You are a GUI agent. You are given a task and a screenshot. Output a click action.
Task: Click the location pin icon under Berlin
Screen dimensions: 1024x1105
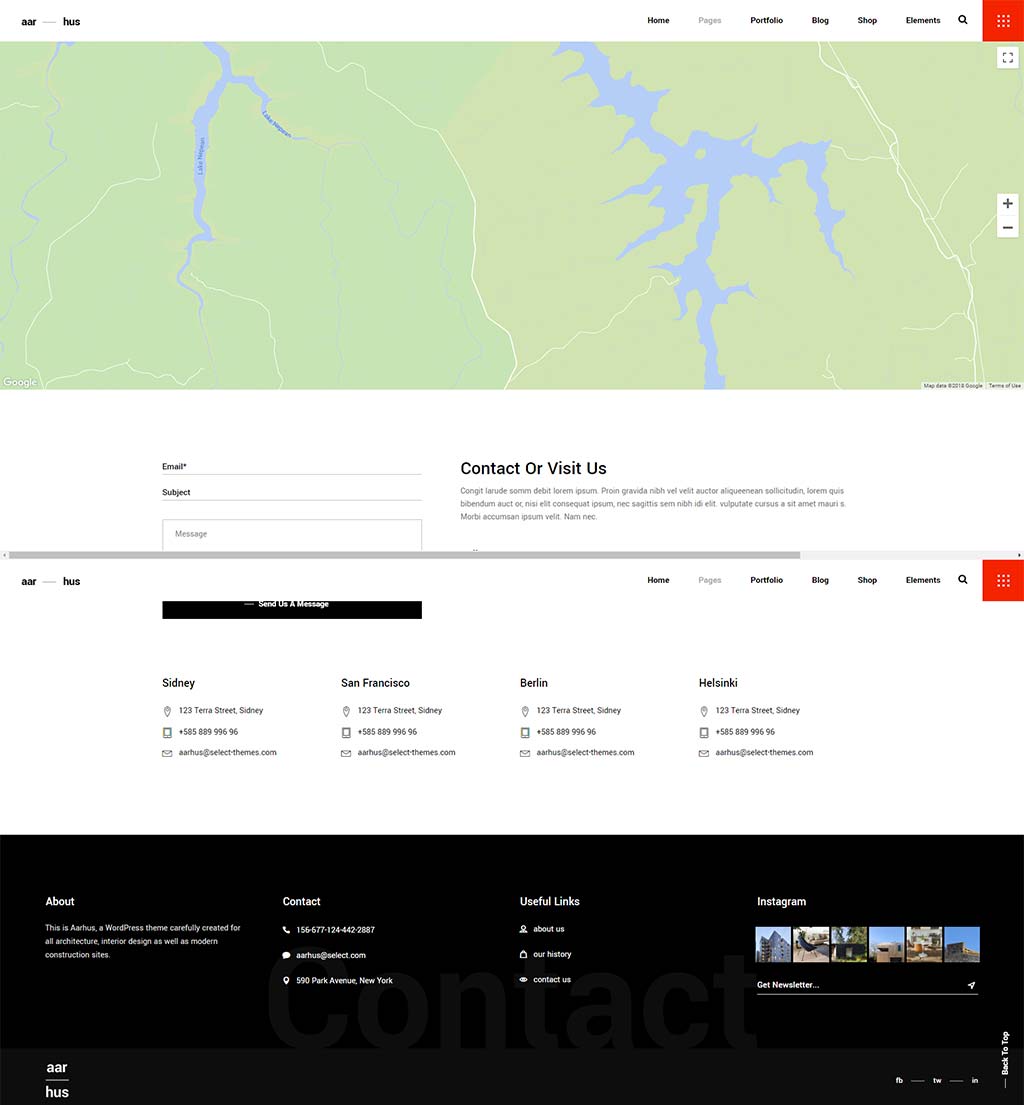pyautogui.click(x=525, y=711)
